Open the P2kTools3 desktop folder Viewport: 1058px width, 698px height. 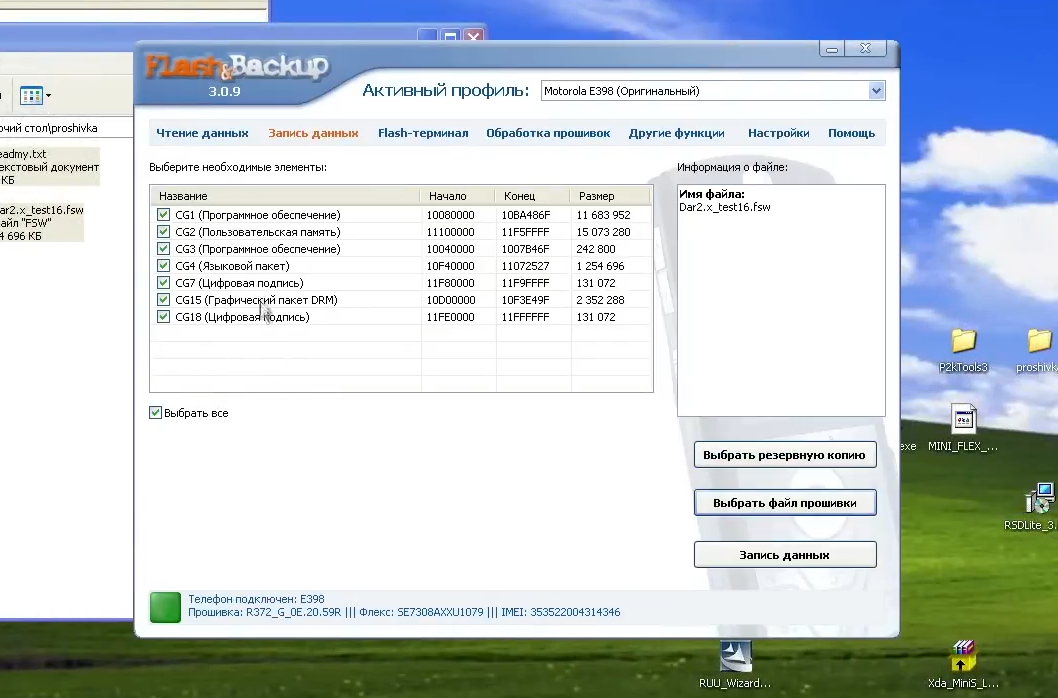[963, 342]
